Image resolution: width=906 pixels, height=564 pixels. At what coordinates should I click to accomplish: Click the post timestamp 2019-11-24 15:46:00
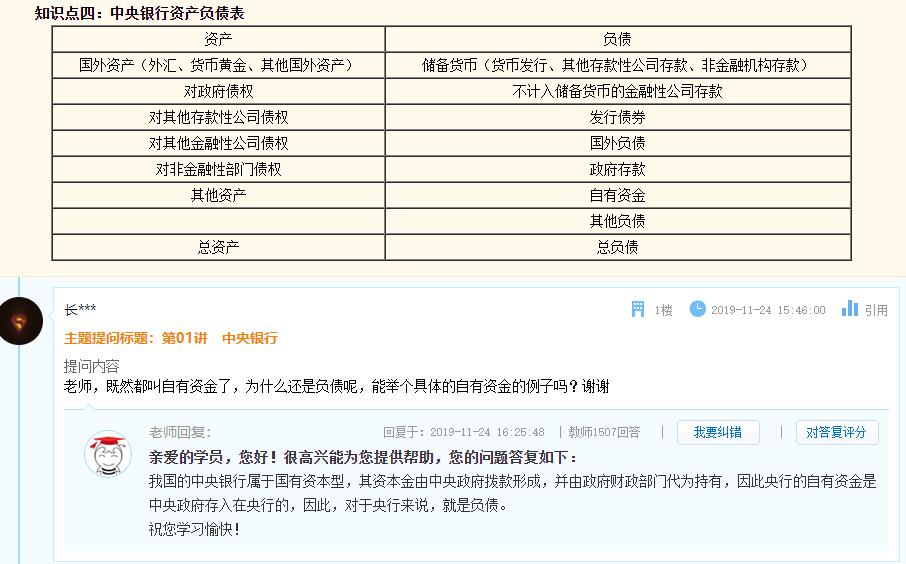click(x=768, y=310)
